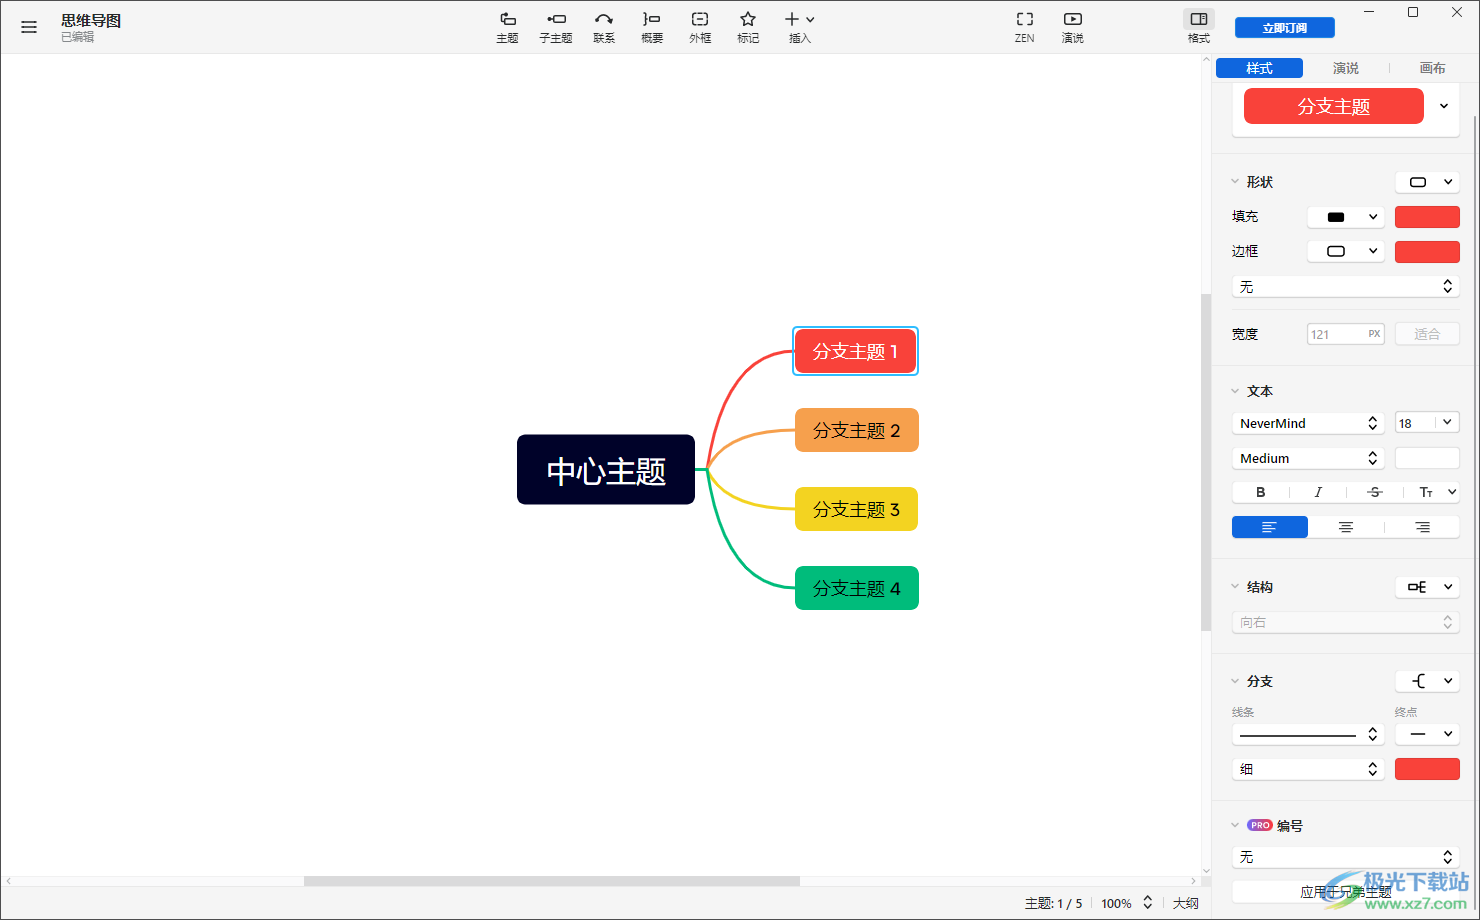1480x920 pixels.
Task: Toggle italic text formatting
Action: coord(1318,492)
